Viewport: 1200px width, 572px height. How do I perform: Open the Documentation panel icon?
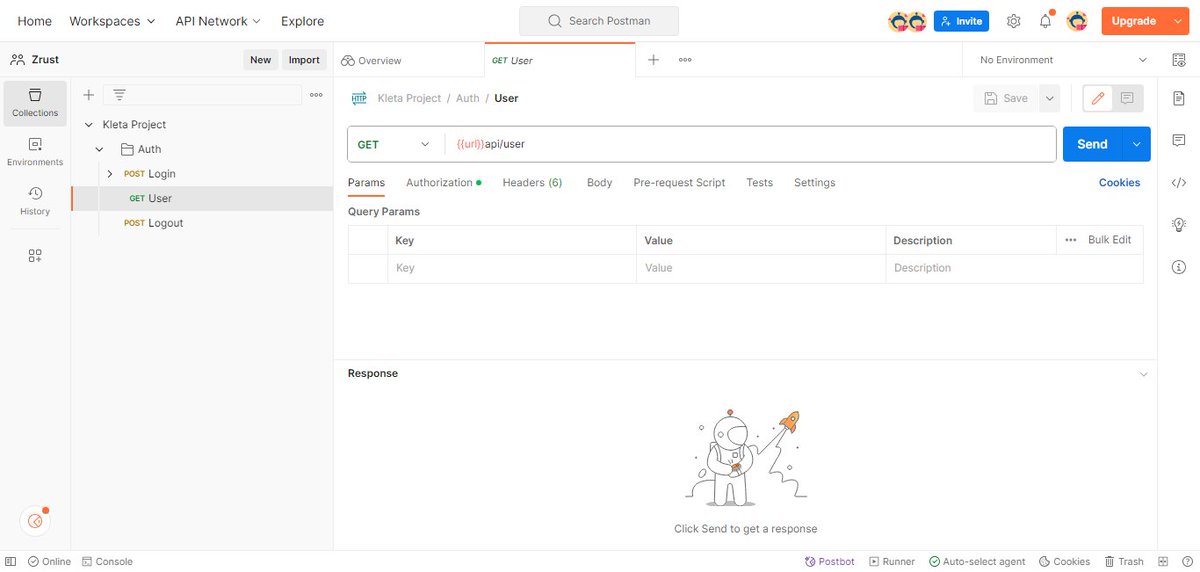click(x=1179, y=98)
